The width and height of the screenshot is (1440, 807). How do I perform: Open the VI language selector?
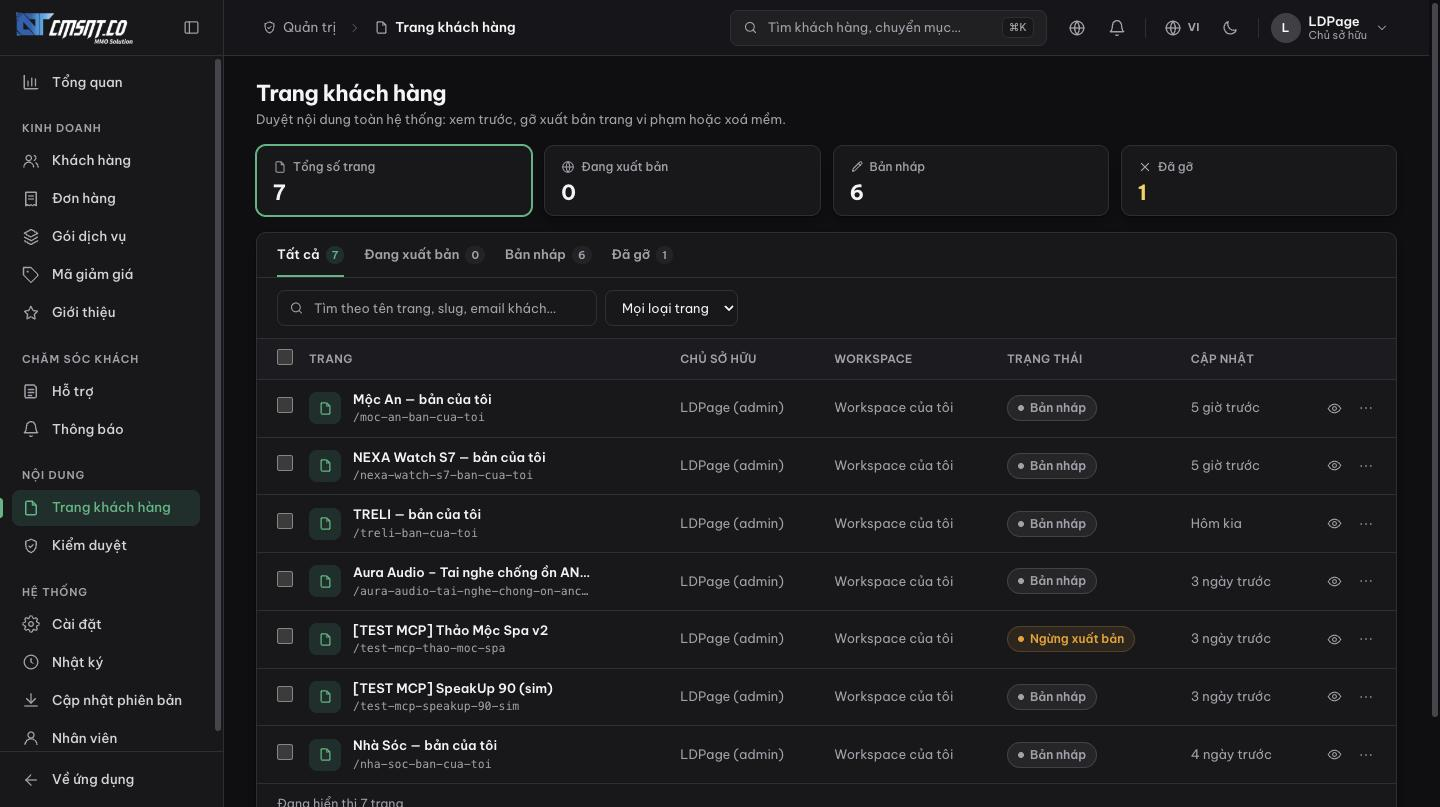pos(1182,28)
